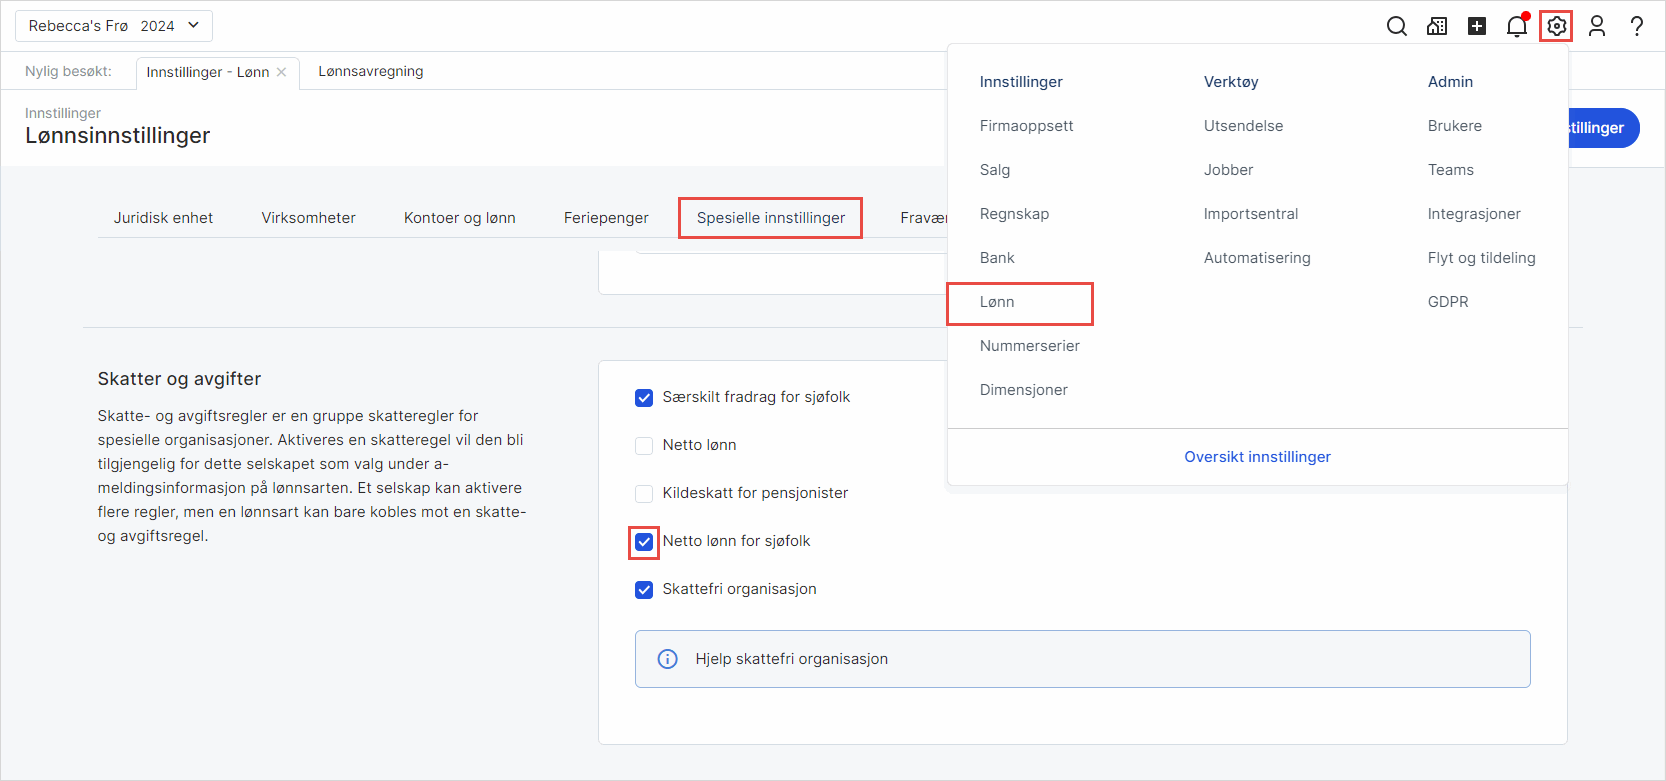Switch to the Feriepenger tab

coord(606,218)
